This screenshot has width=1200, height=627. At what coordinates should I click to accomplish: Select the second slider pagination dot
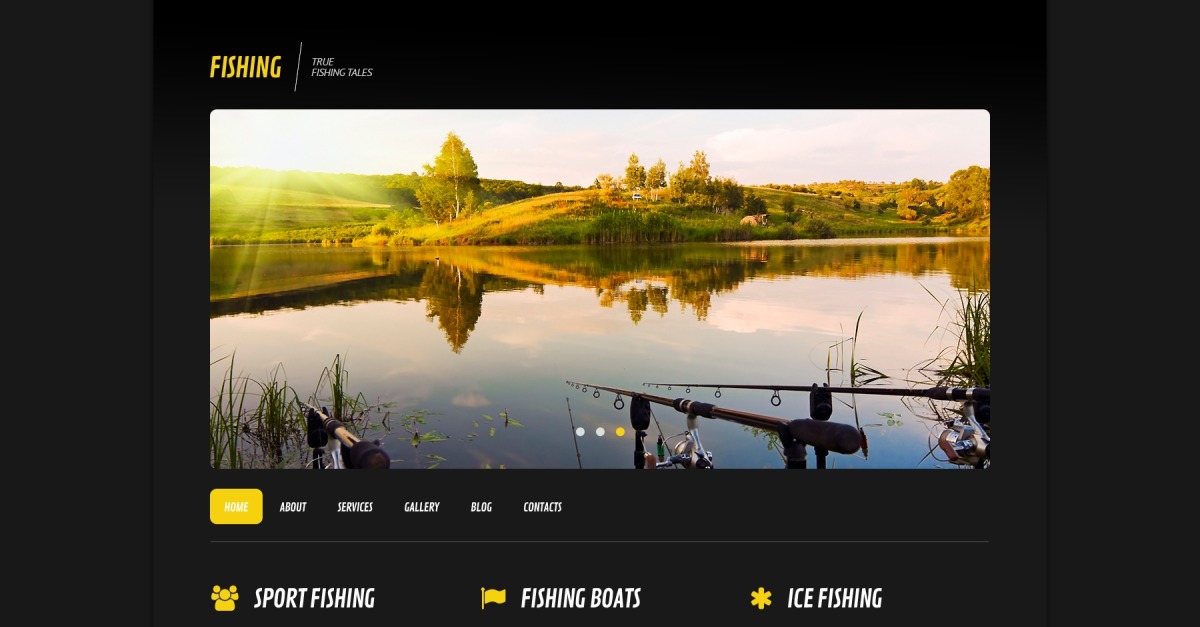click(600, 432)
